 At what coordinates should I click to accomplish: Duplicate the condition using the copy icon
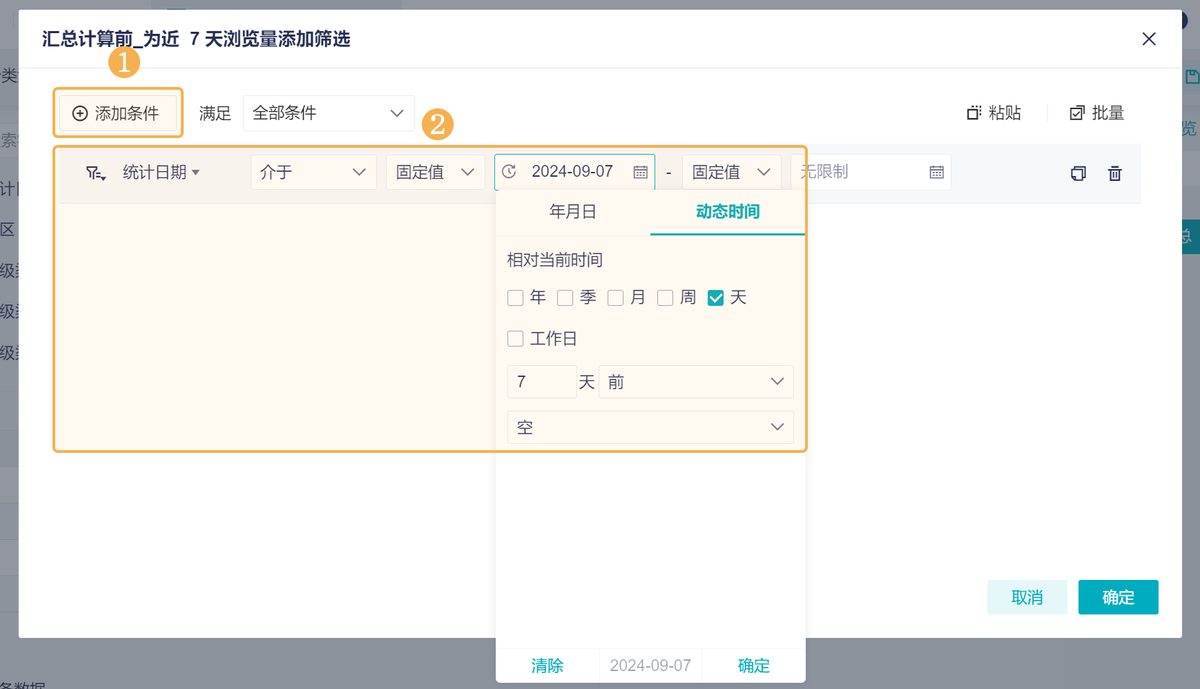tap(1078, 172)
